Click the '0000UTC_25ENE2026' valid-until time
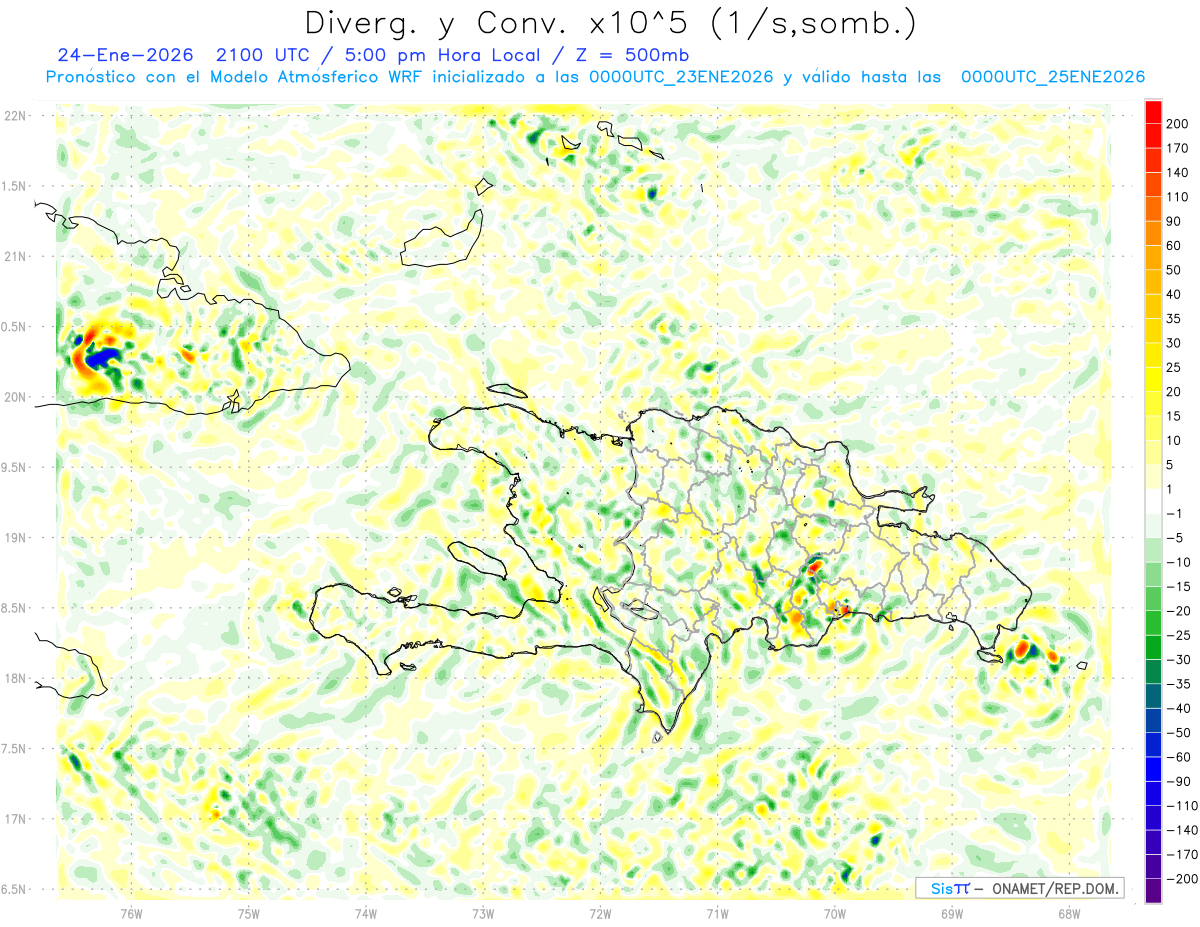The height and width of the screenshot is (927, 1200). pyautogui.click(x=1053, y=77)
